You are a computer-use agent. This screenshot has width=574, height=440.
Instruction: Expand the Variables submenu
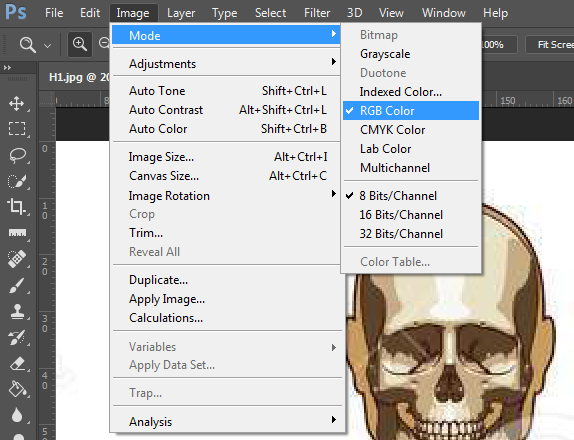[226, 347]
